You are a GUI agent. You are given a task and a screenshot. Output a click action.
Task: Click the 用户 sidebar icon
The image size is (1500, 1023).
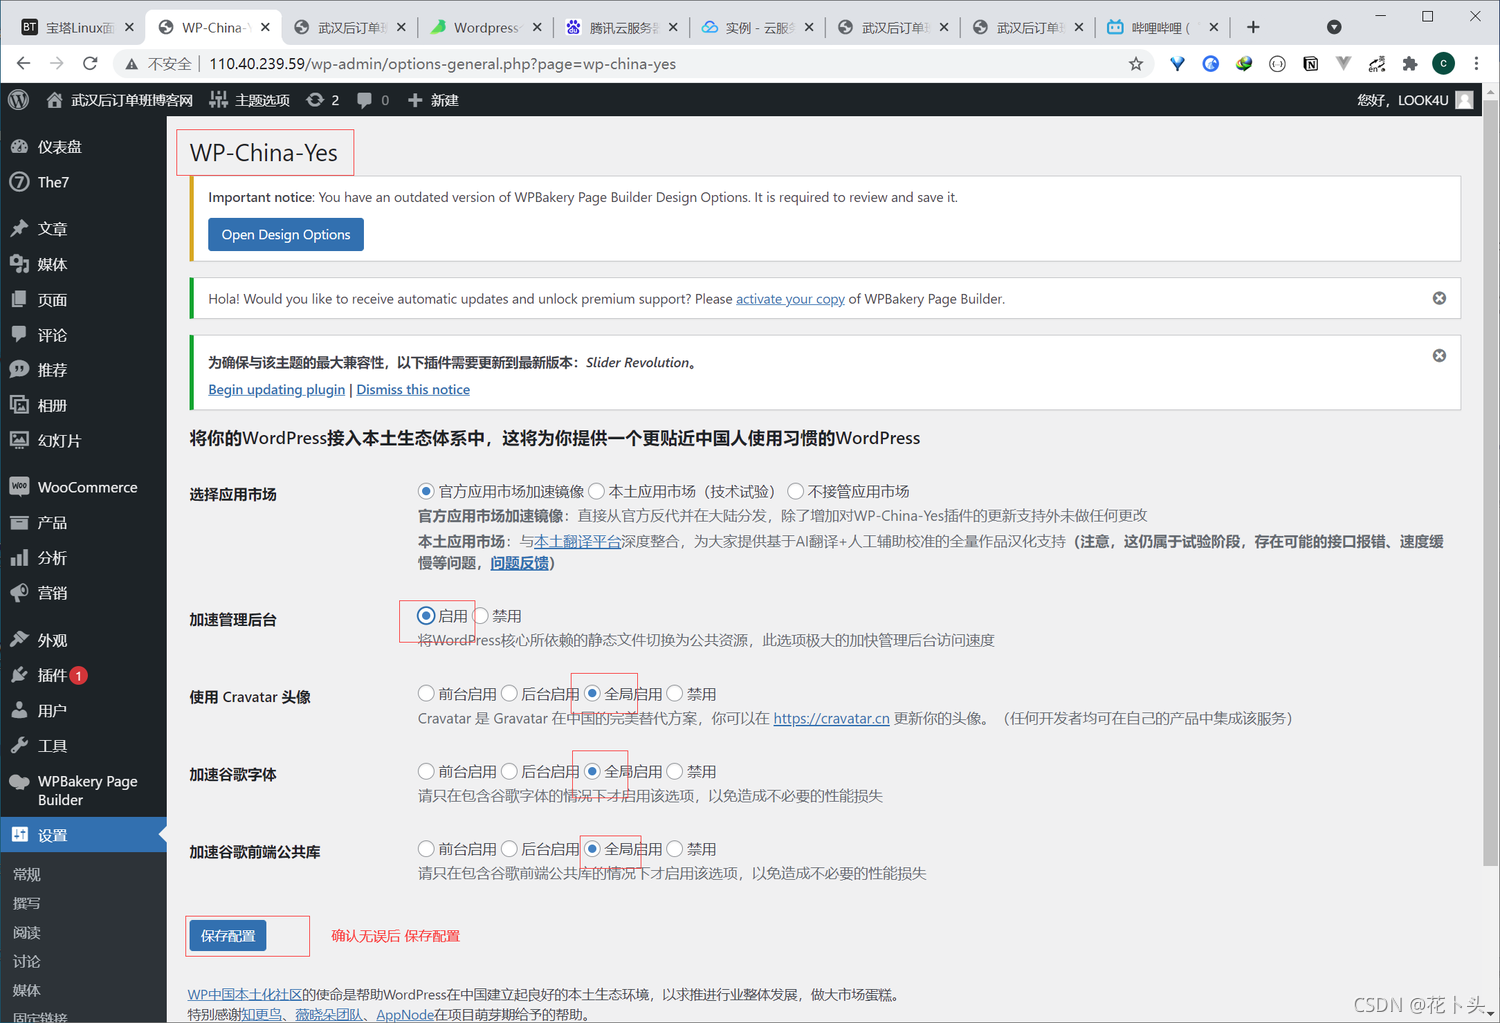click(19, 710)
